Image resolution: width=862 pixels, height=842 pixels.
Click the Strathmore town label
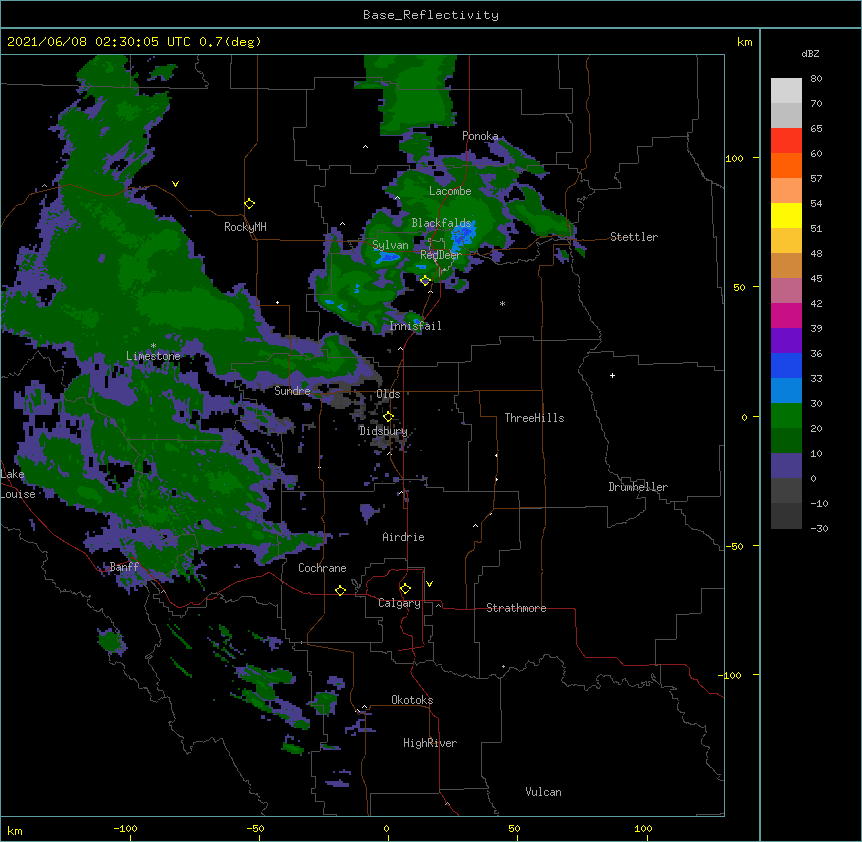(x=516, y=608)
